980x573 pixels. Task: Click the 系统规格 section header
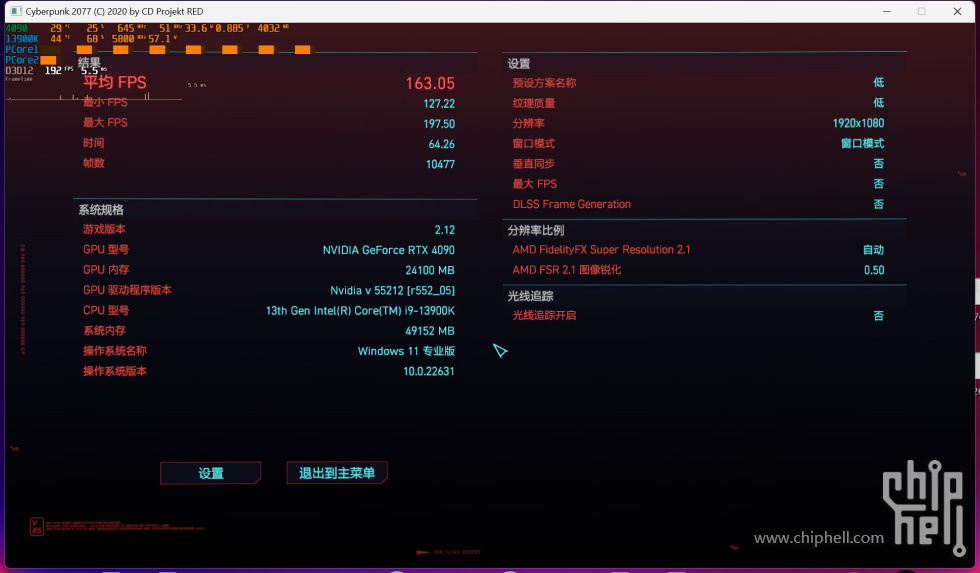(101, 210)
